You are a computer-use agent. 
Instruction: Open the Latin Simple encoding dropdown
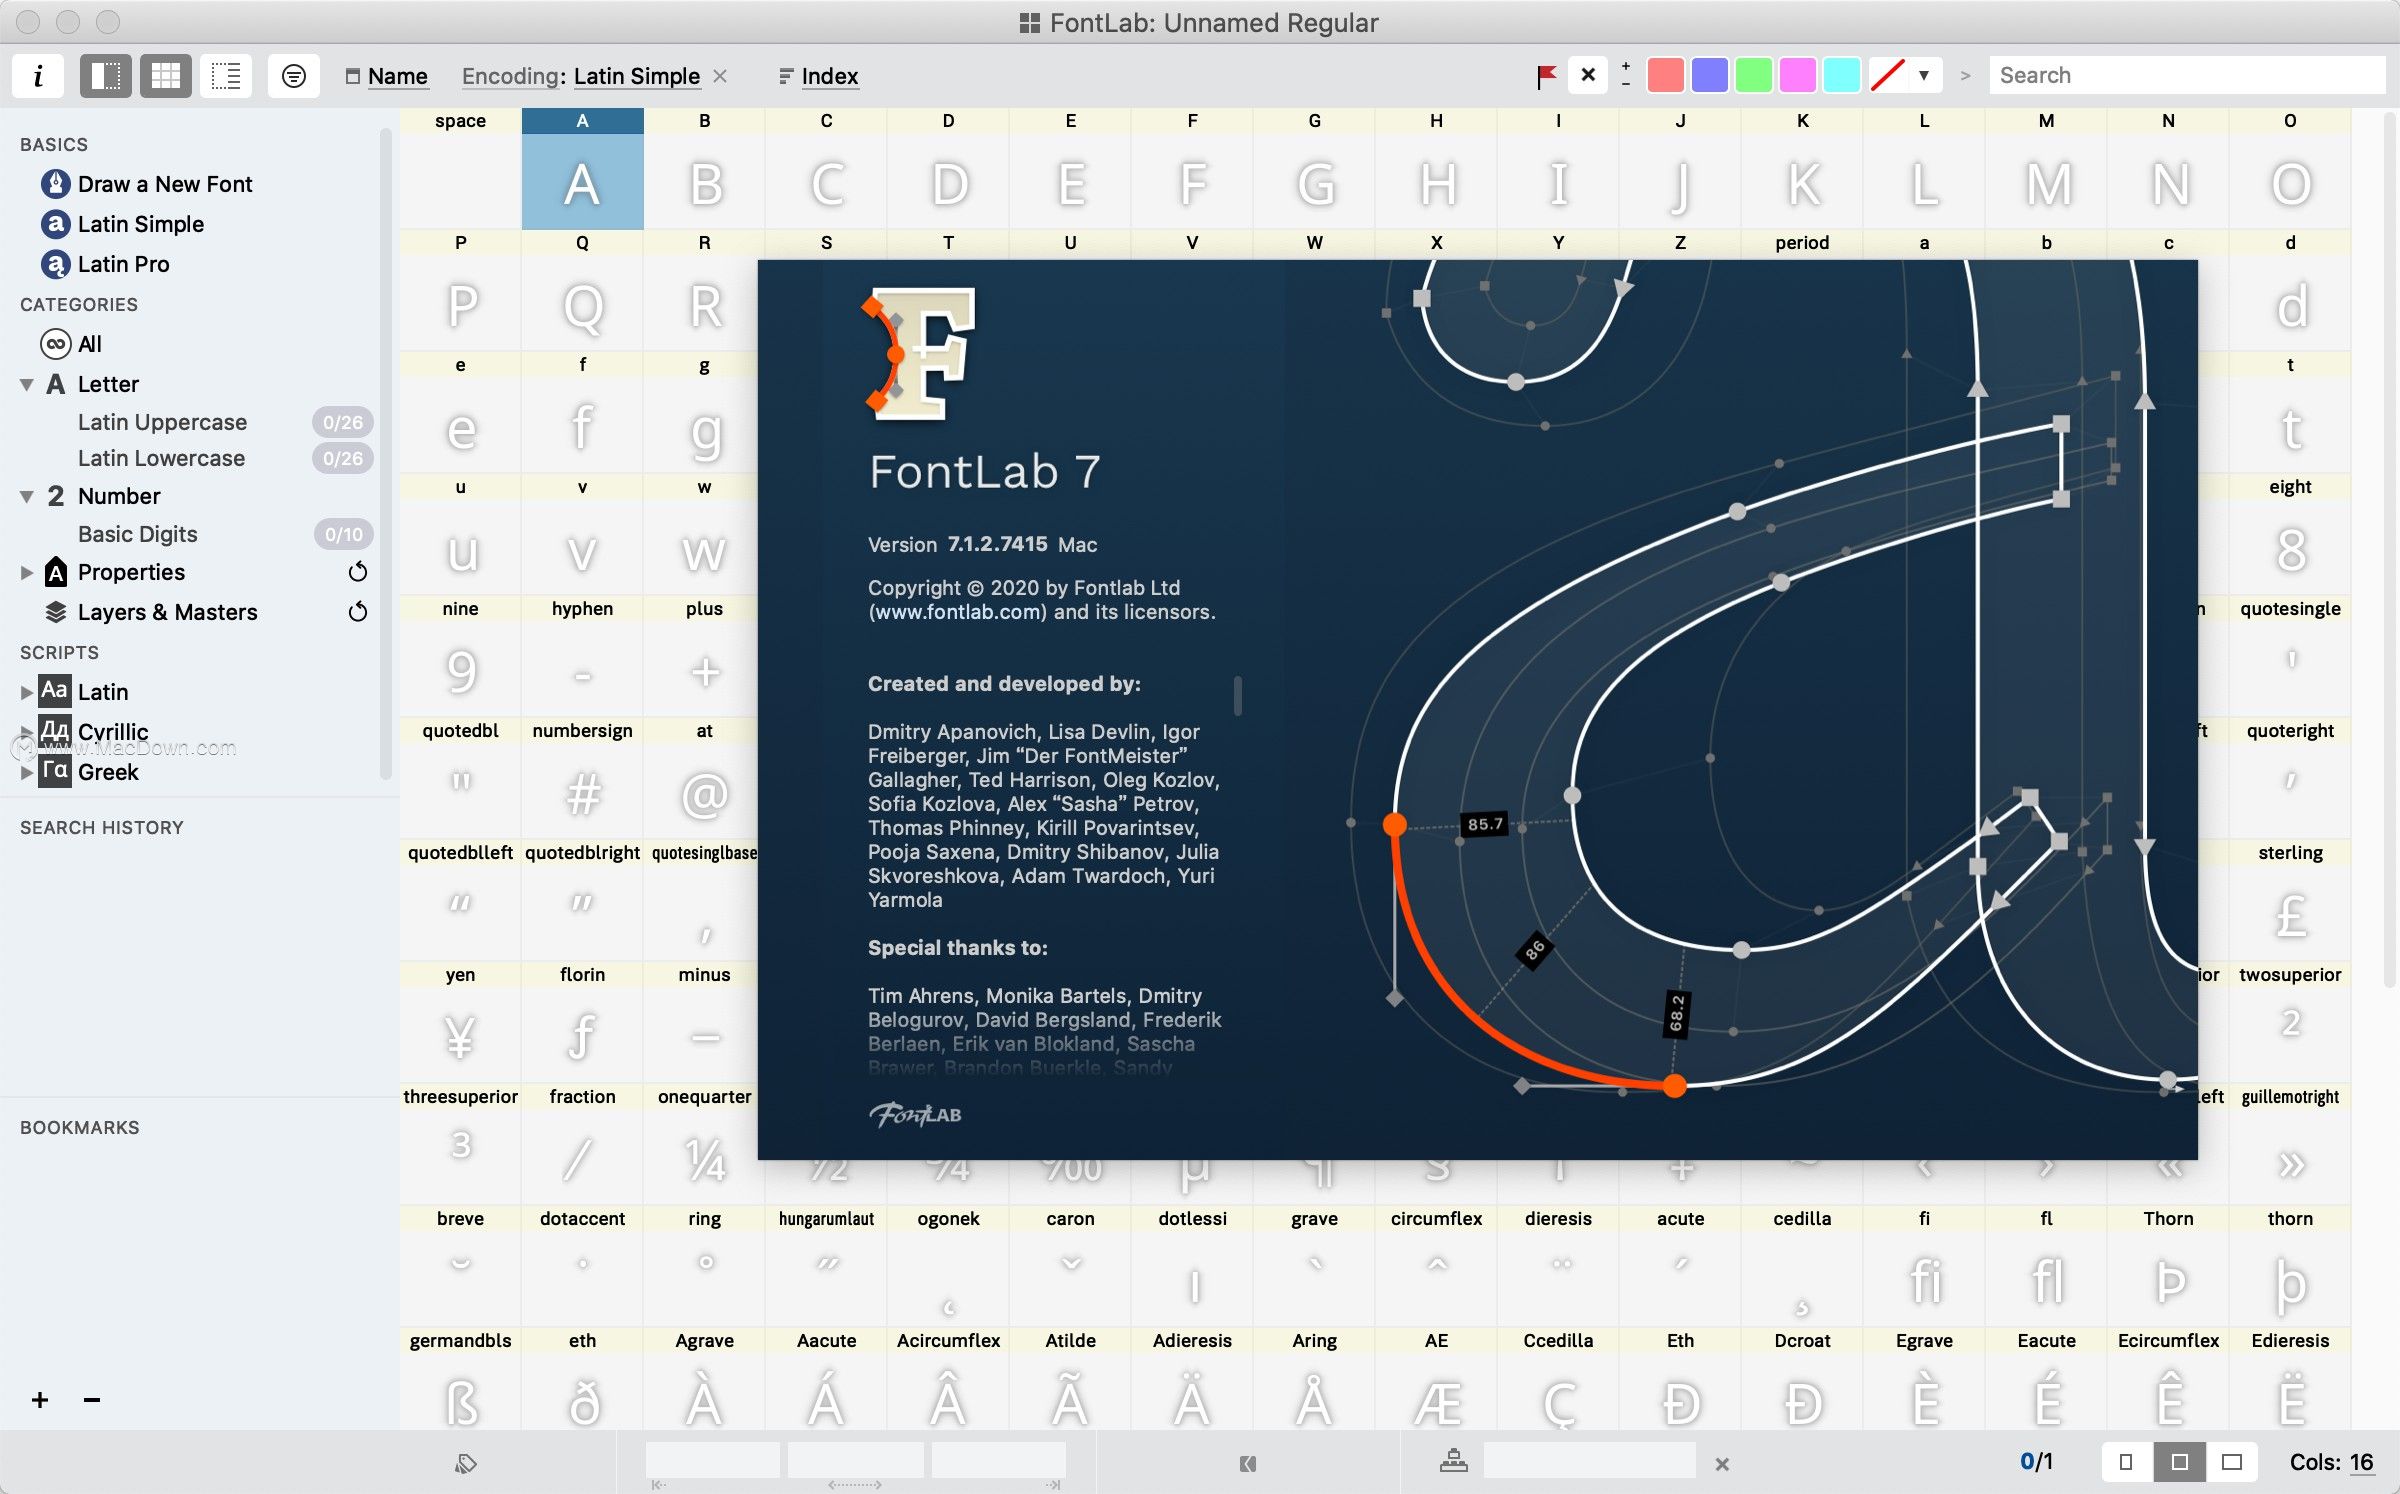click(636, 76)
